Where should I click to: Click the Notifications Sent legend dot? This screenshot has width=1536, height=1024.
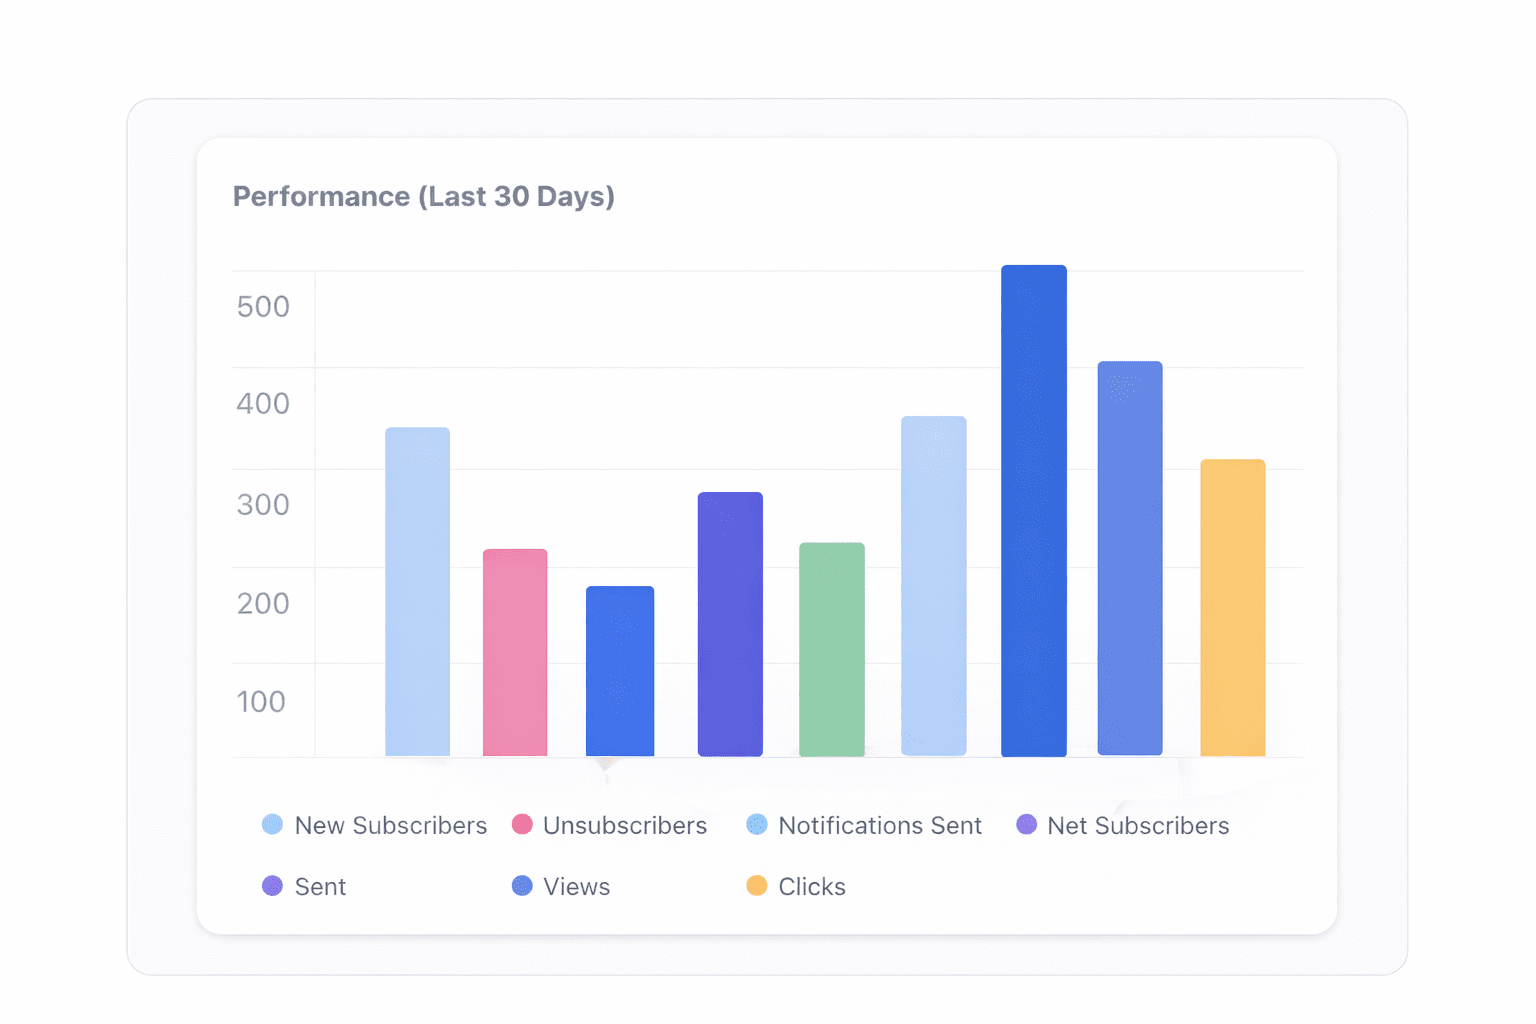click(x=757, y=825)
